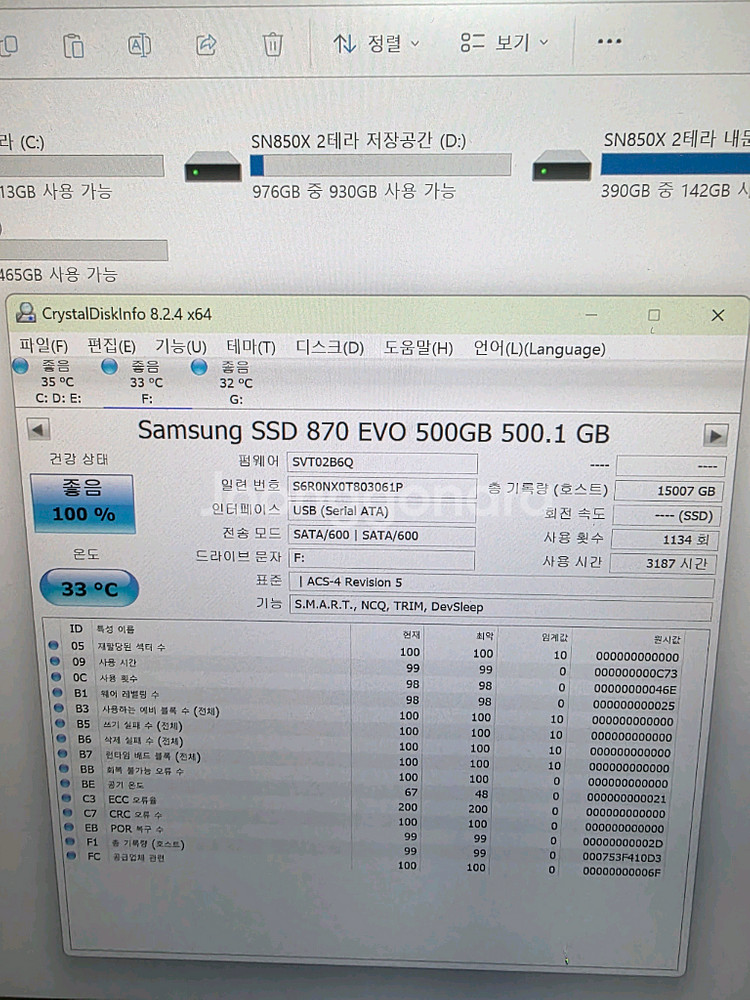
Task: Click raw value 000000000C73
Action: click(635, 673)
